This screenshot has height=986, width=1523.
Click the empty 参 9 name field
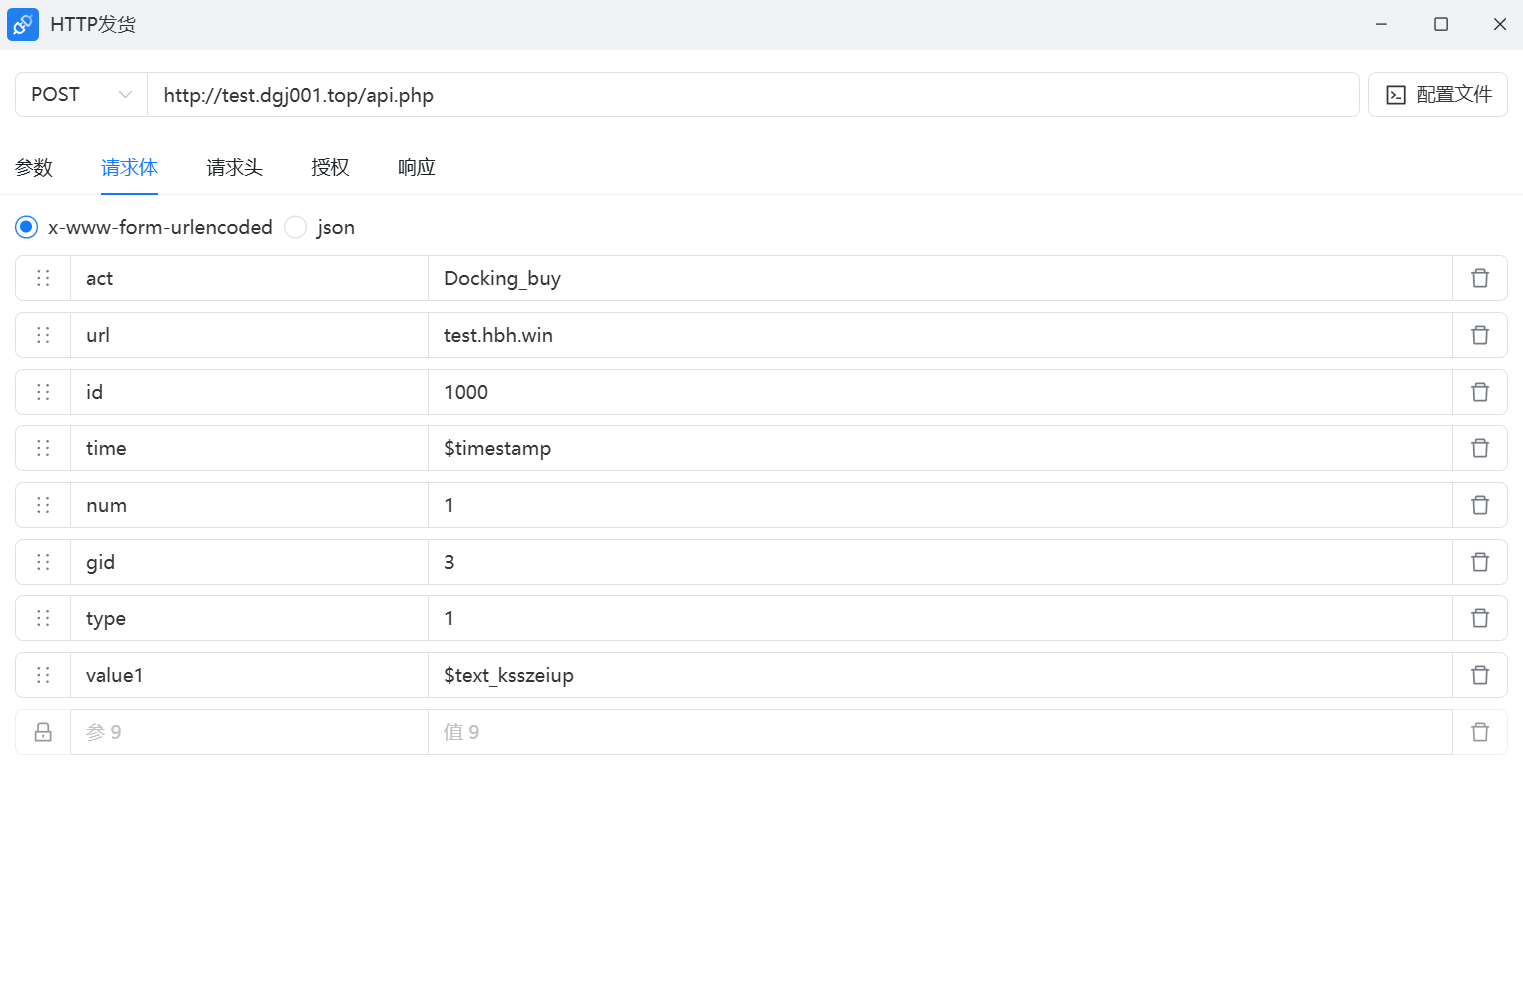coord(248,732)
